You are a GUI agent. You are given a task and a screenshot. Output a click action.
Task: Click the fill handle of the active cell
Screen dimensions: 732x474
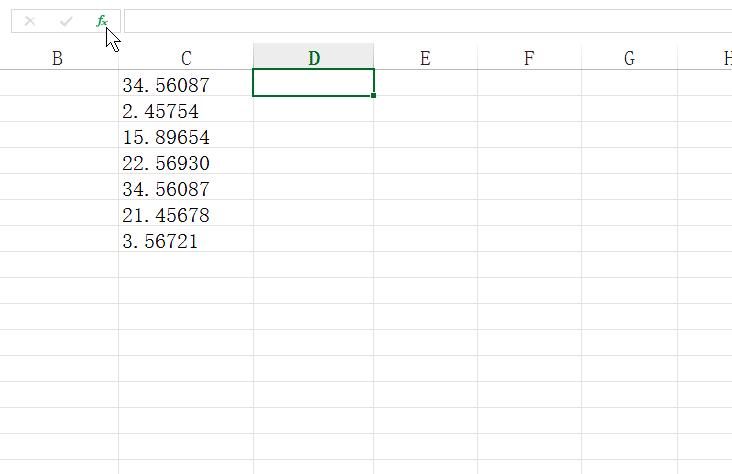pyautogui.click(x=374, y=95)
